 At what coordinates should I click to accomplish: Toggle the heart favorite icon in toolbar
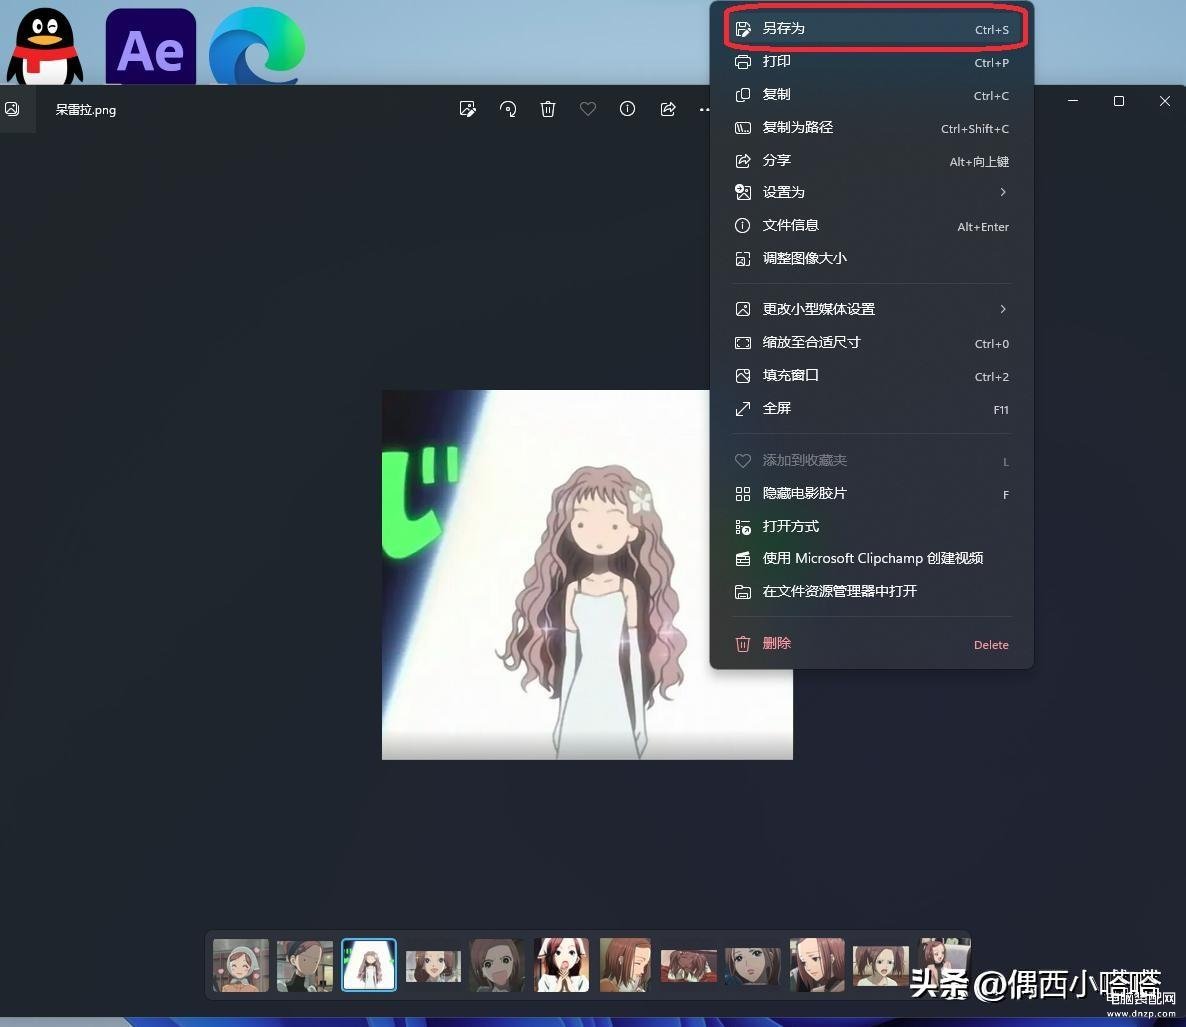pos(588,109)
